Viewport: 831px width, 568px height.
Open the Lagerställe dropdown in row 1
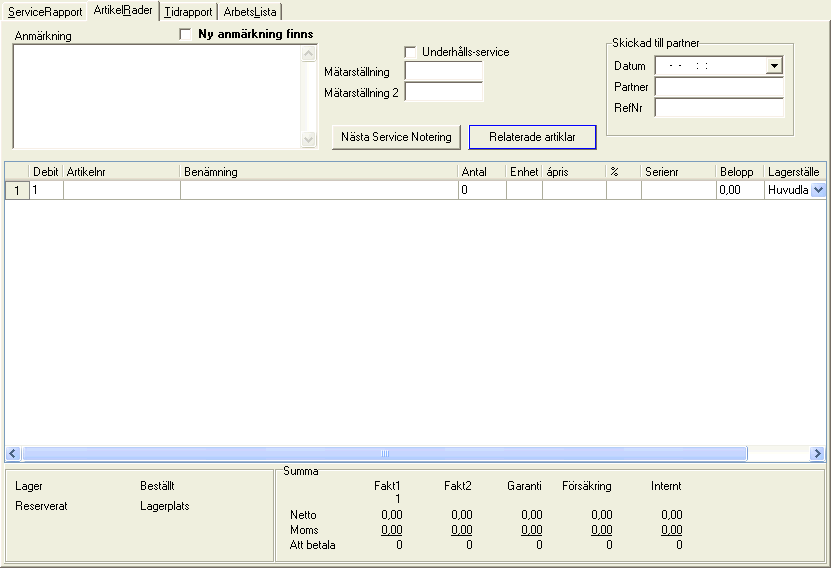(817, 190)
